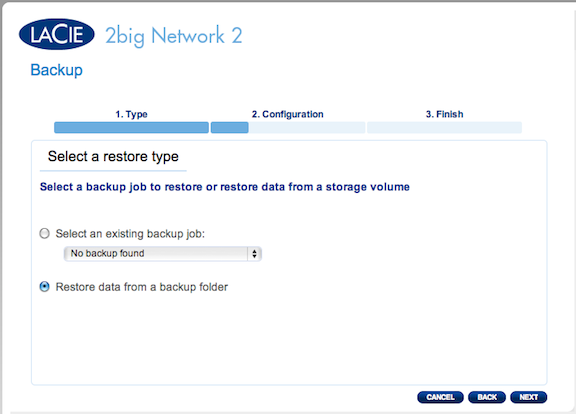The height and width of the screenshot is (414, 576).
Task: Choose Restore data from a backup folder
Action: 44,287
